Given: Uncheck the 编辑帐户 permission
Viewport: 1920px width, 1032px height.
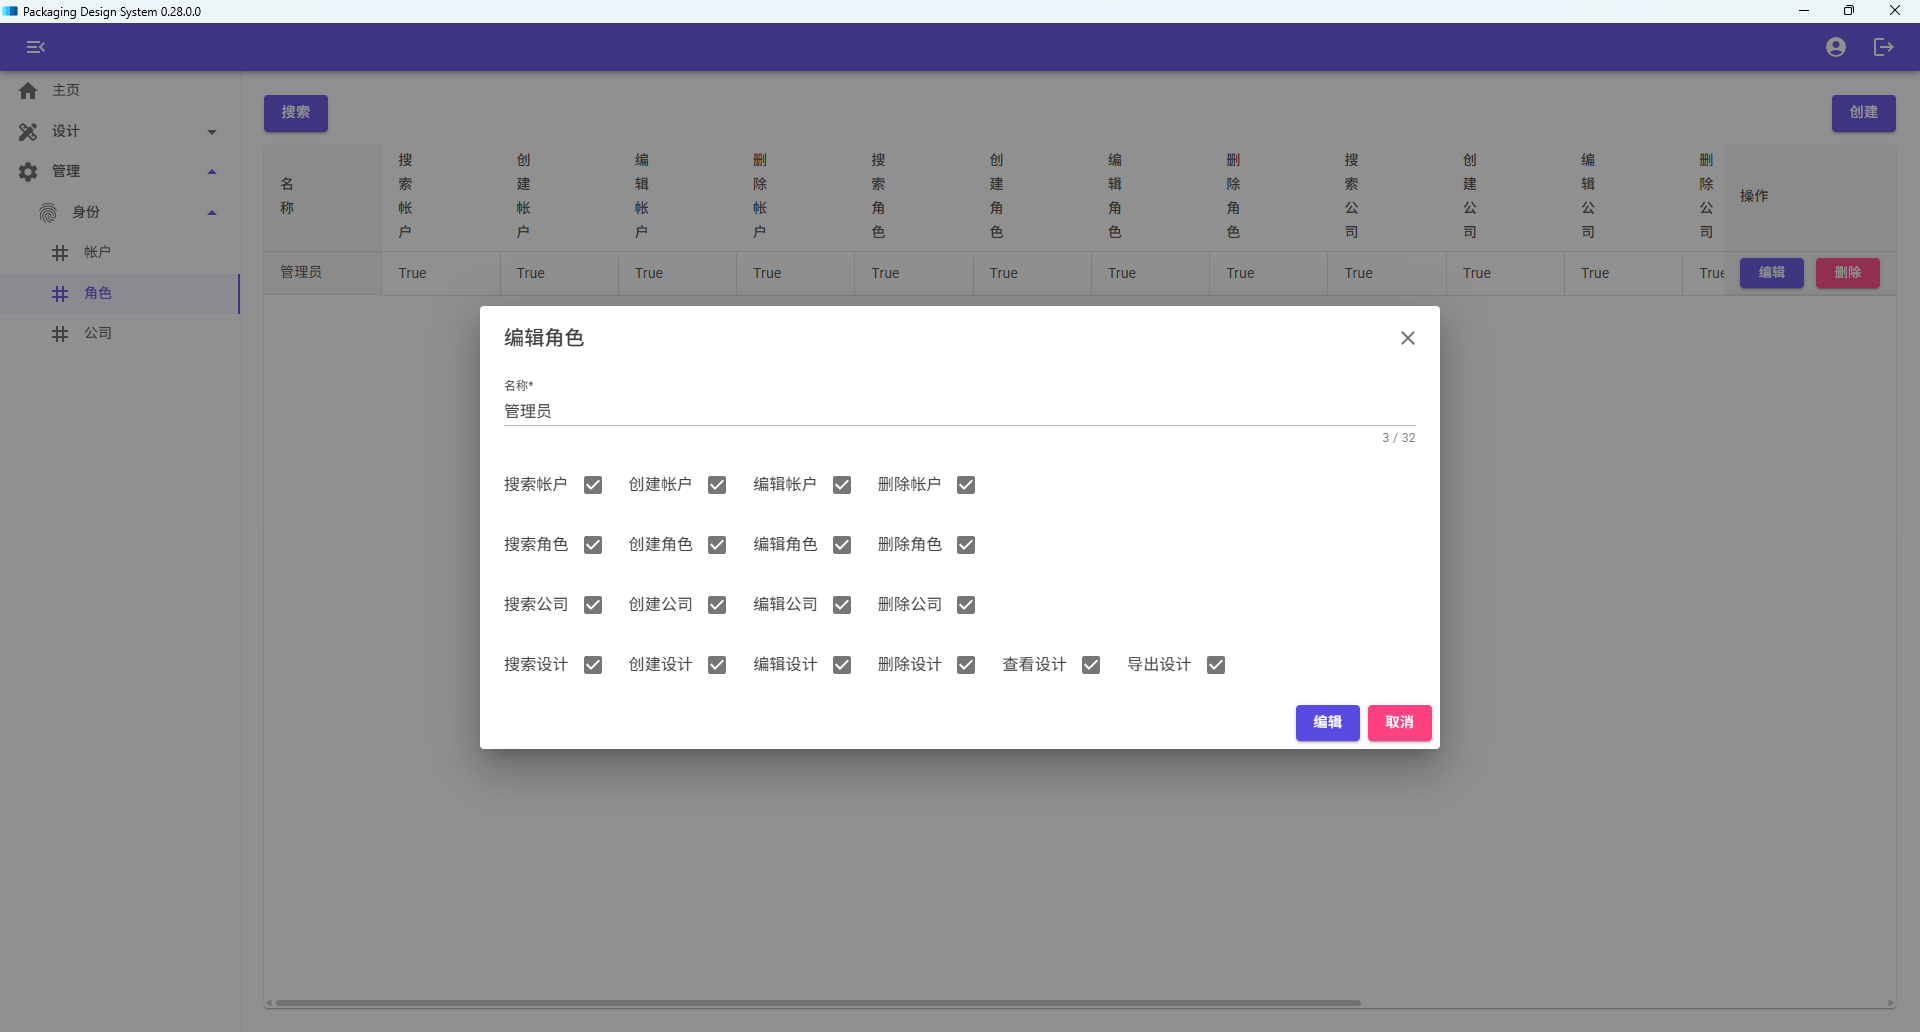Looking at the screenshot, I should tap(842, 485).
